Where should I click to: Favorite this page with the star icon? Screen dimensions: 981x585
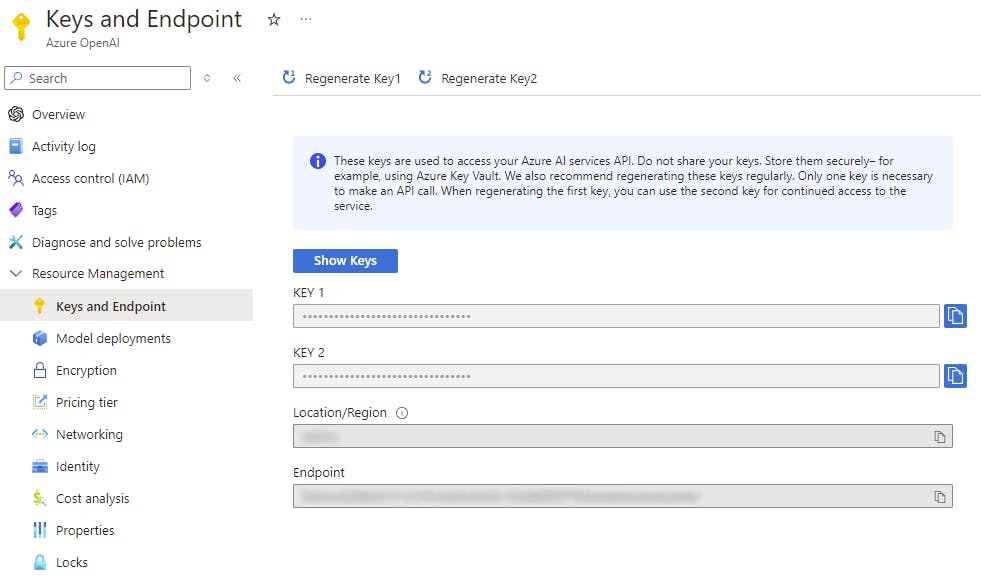[274, 19]
